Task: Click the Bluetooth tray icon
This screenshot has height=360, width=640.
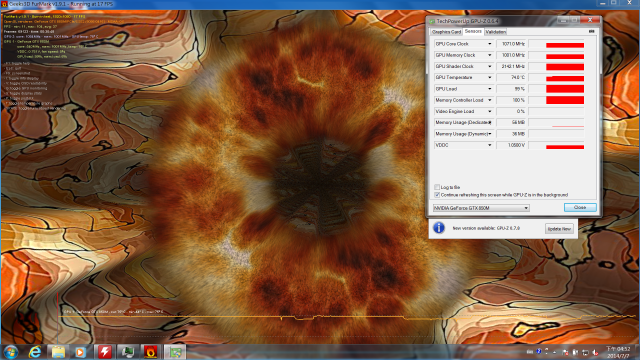Action: tap(539, 352)
